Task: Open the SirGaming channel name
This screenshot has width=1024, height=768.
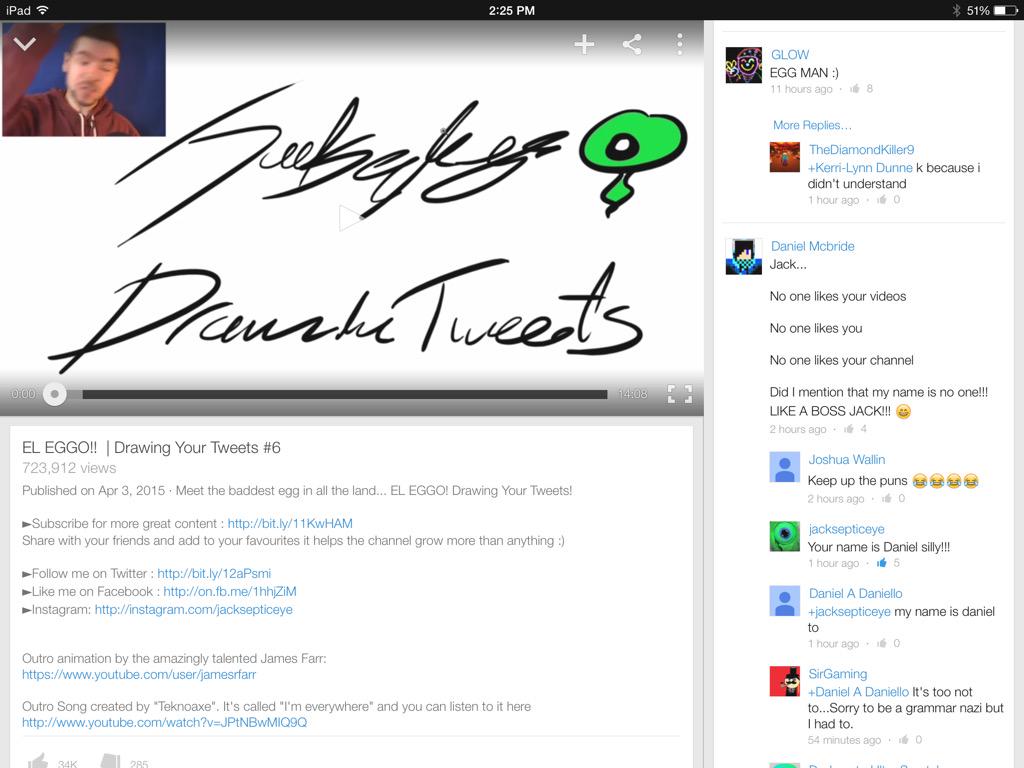Action: pyautogui.click(x=838, y=674)
